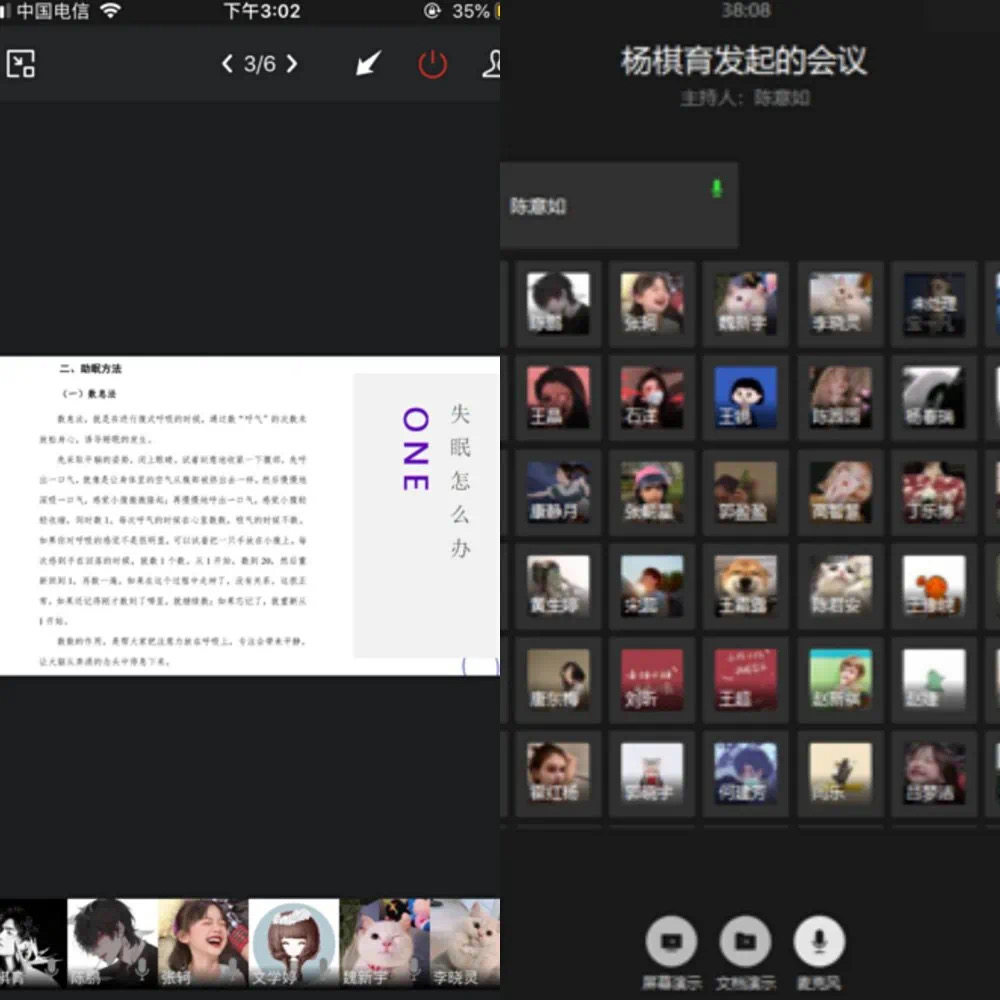Toggle mic icon on 魏新宇 bottom thumbnail

coord(413,966)
